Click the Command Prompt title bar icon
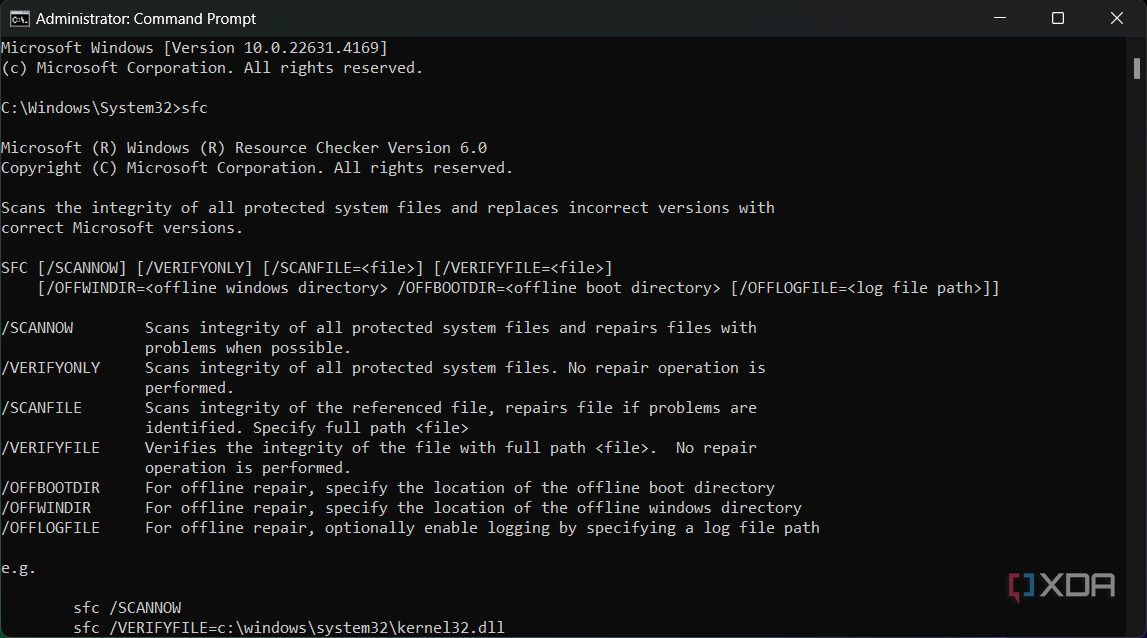The image size is (1147, 638). click(x=19, y=18)
